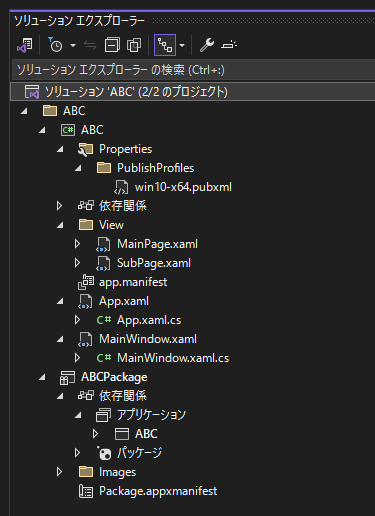Collapse the アプリケーション node

click(78, 415)
